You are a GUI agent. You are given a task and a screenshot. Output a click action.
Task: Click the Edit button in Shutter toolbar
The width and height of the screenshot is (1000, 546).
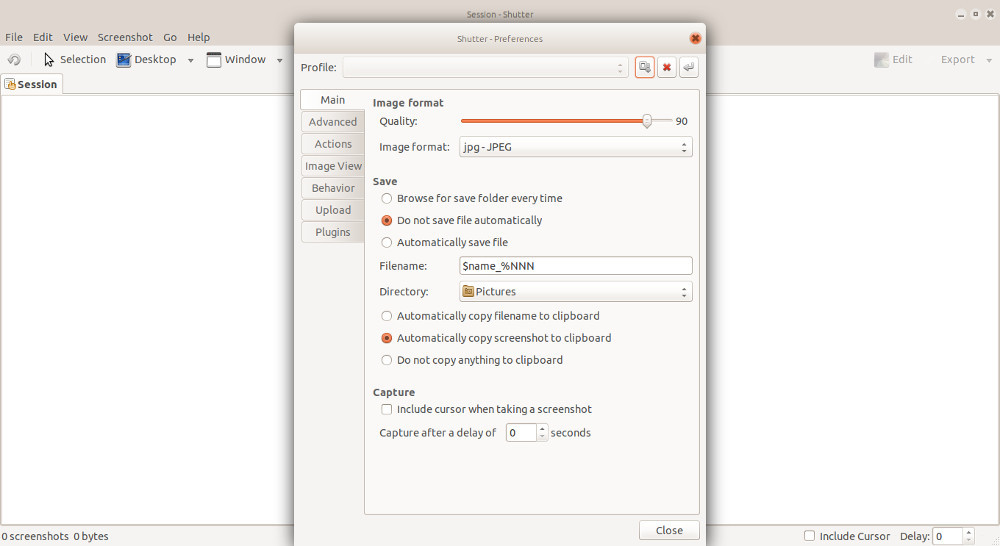click(x=893, y=59)
